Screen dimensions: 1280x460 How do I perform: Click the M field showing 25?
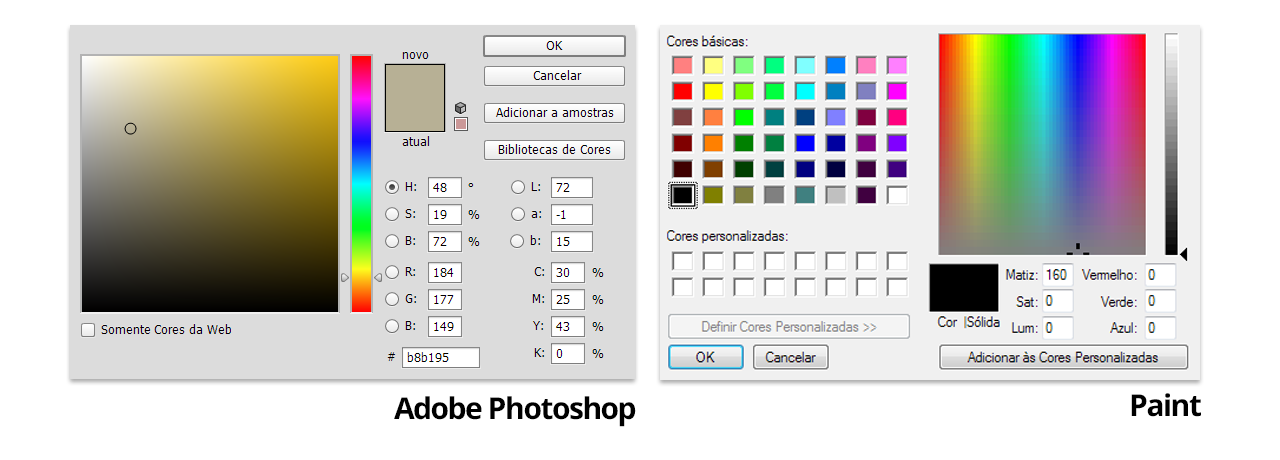coord(568,299)
